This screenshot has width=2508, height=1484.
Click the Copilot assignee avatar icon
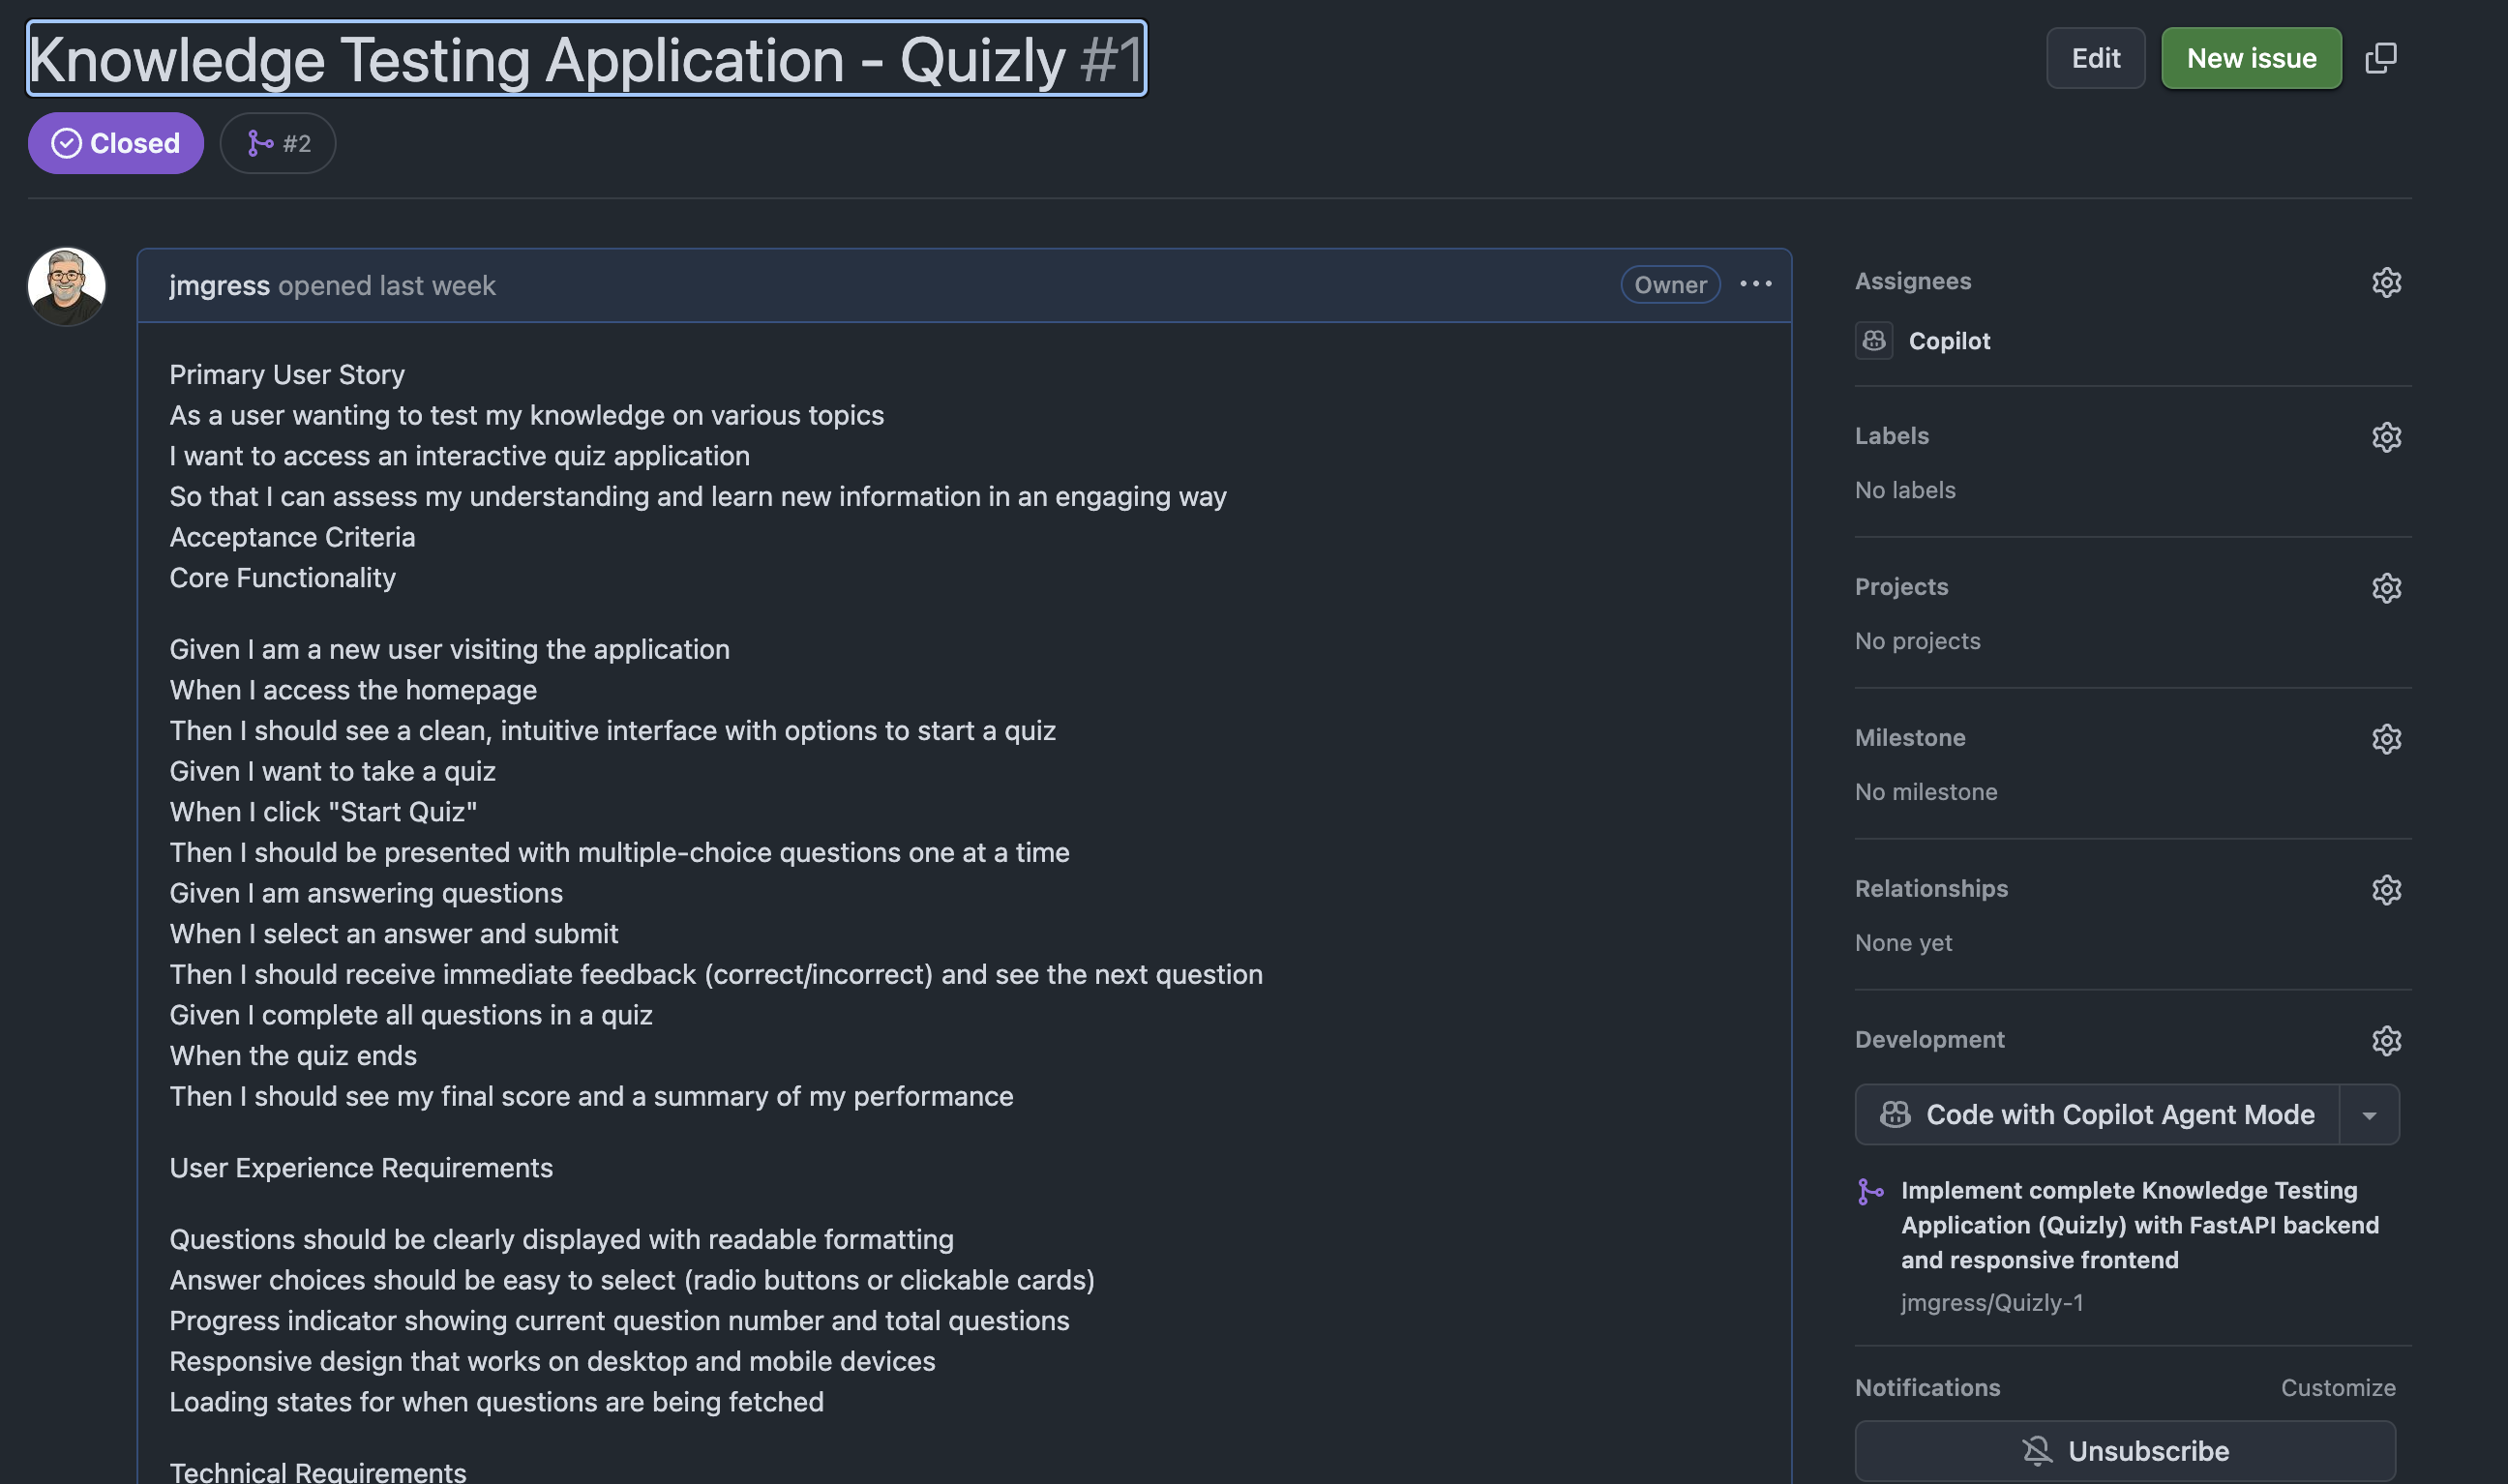1874,340
